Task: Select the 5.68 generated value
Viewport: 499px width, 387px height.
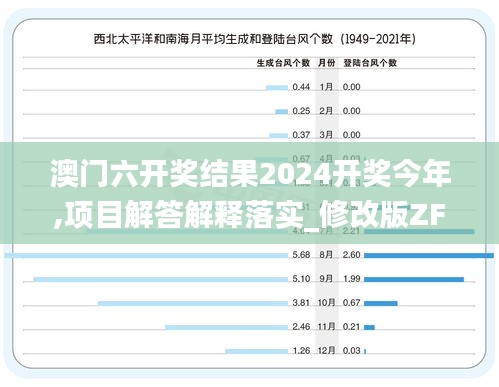Action: click(301, 255)
